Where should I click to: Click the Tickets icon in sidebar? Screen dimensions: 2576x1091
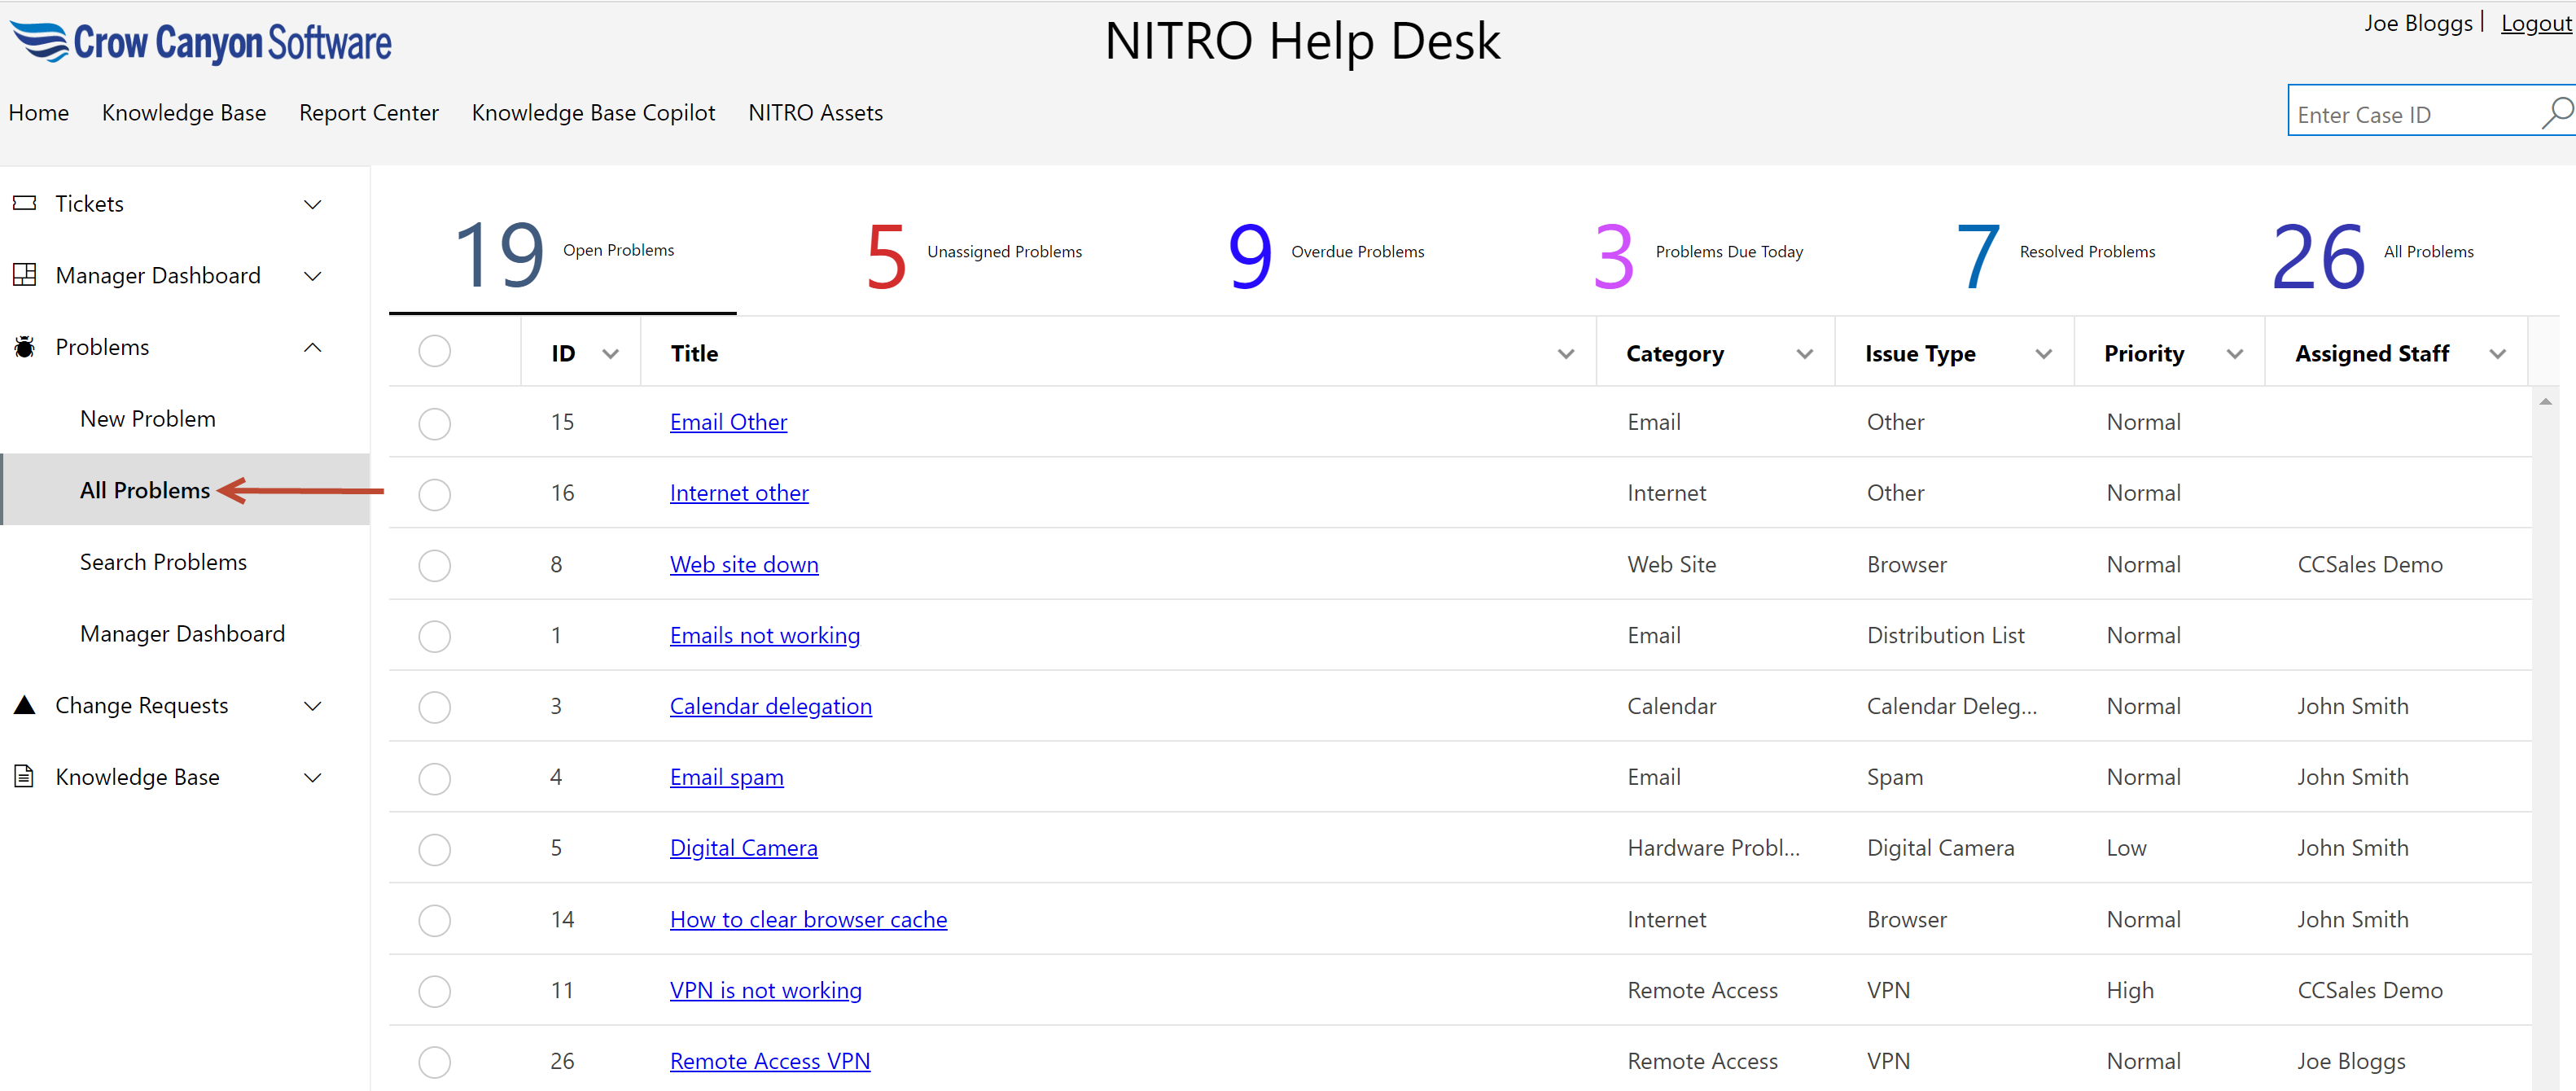25,203
